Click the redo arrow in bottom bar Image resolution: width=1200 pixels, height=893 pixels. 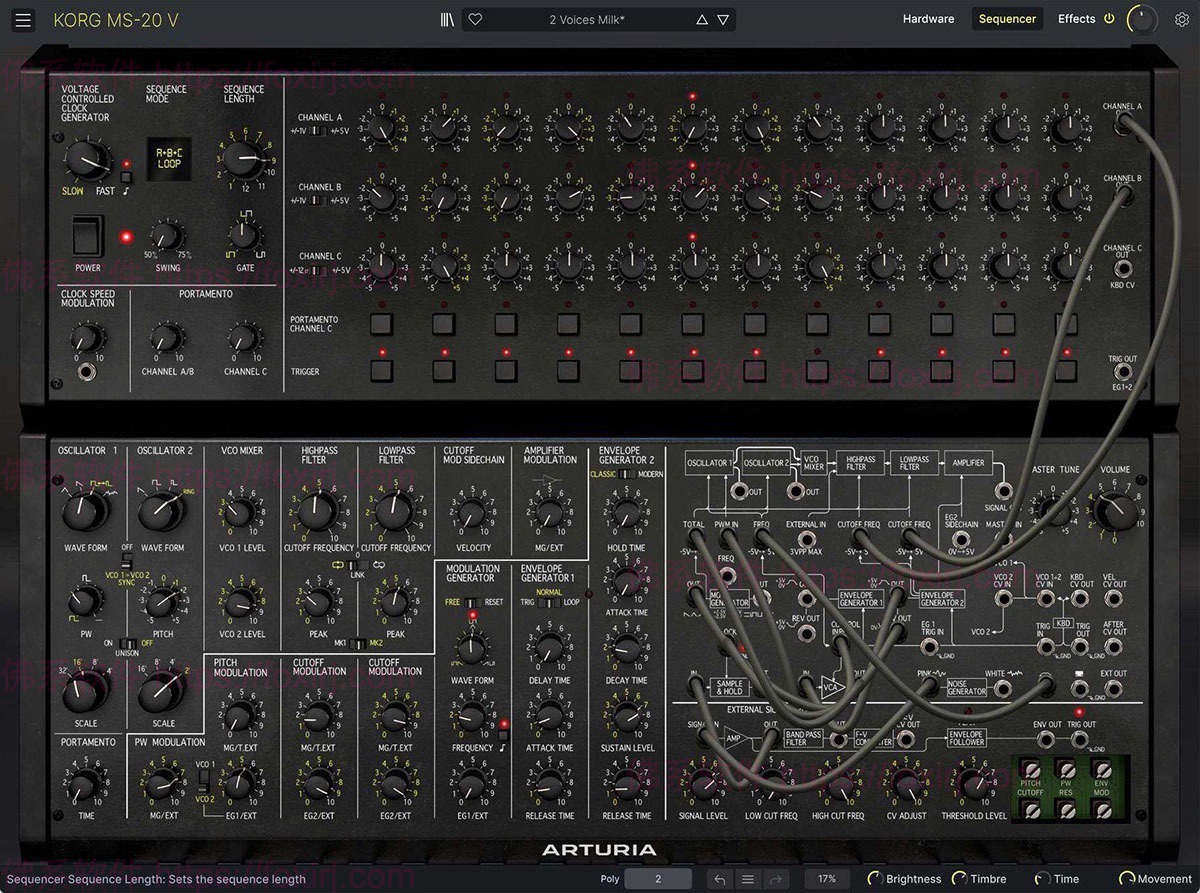click(775, 879)
